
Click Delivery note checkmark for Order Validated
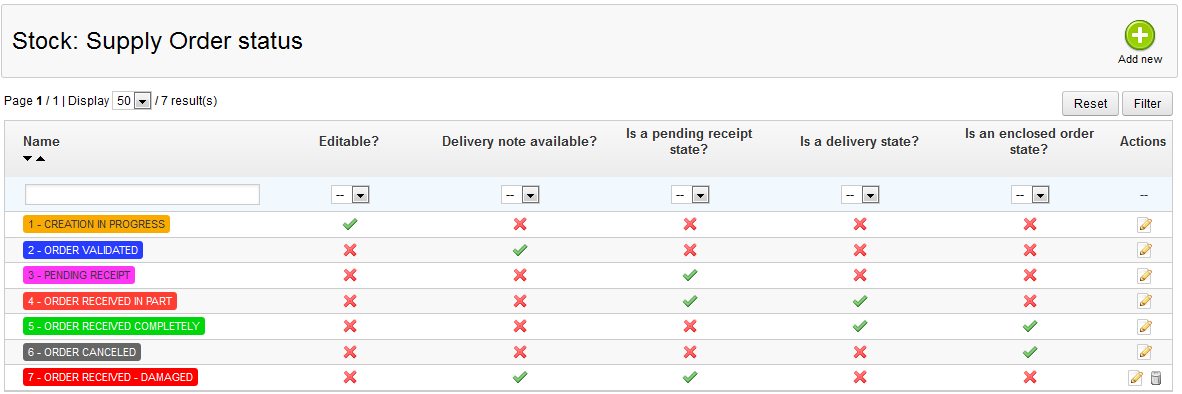click(519, 249)
